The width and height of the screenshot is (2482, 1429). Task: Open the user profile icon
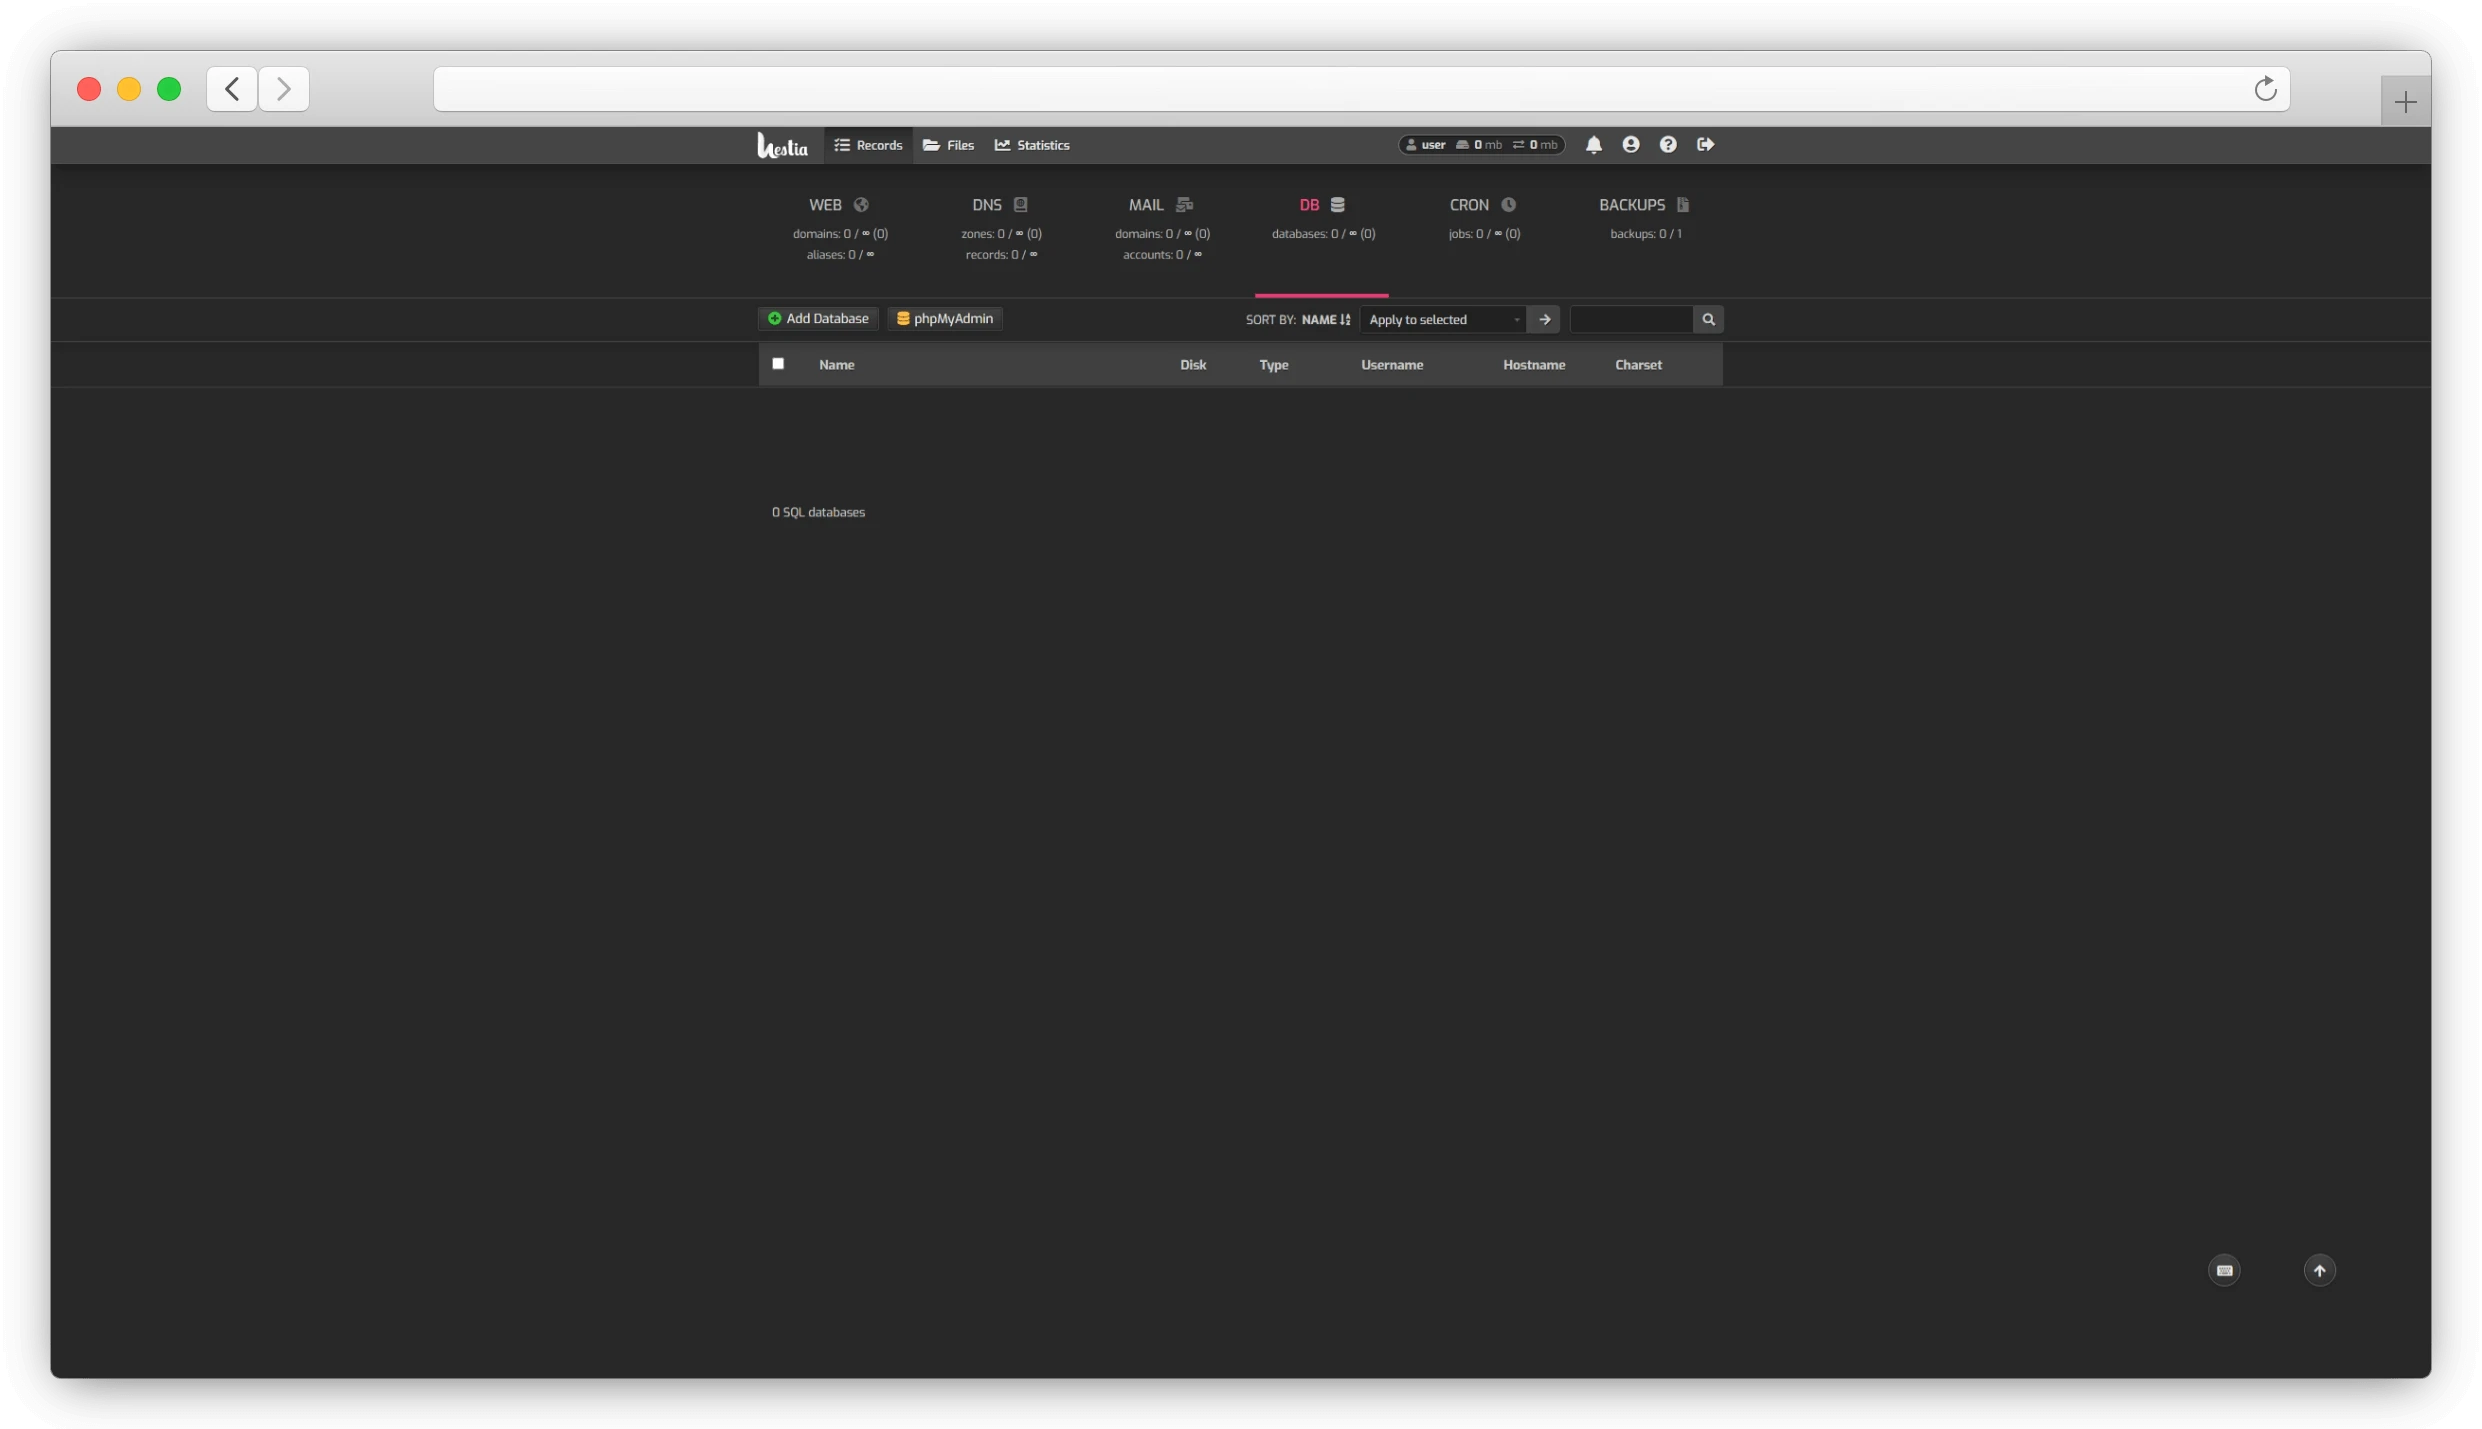coord(1630,144)
